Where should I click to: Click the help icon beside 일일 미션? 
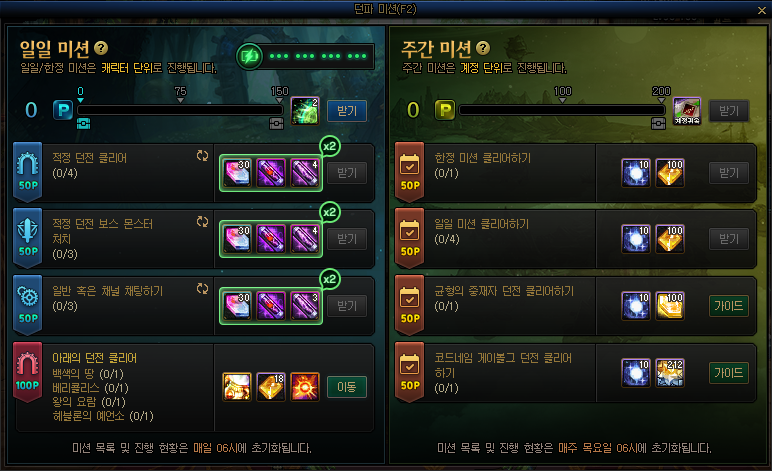click(101, 48)
